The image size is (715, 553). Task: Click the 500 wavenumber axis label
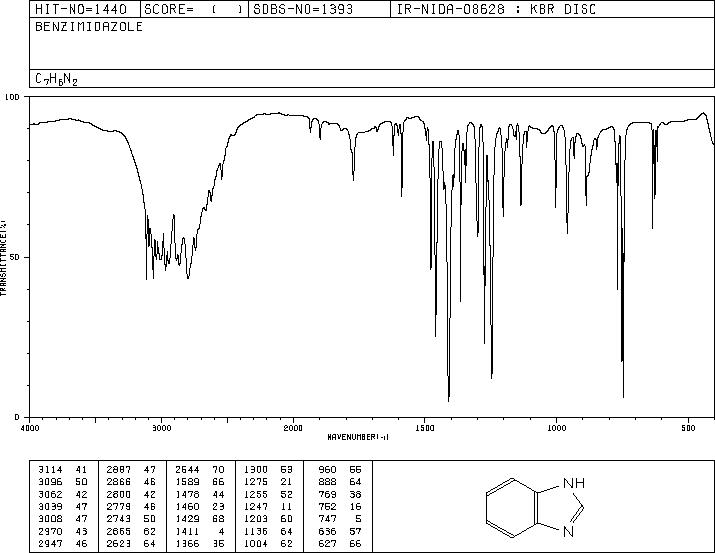click(689, 428)
